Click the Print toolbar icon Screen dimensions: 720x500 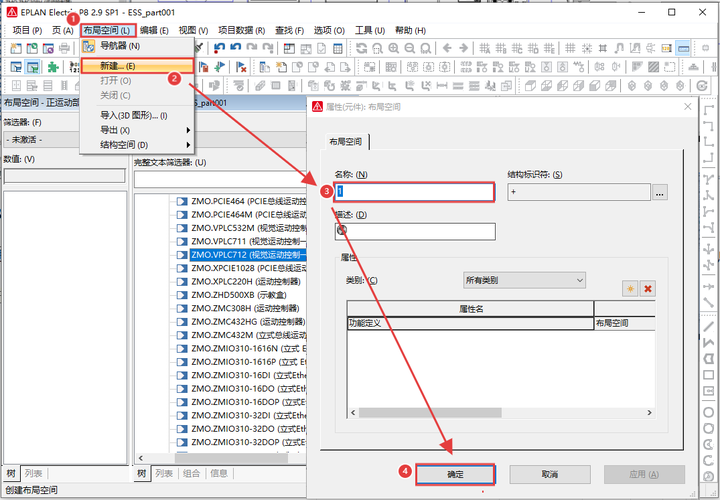pos(64,48)
